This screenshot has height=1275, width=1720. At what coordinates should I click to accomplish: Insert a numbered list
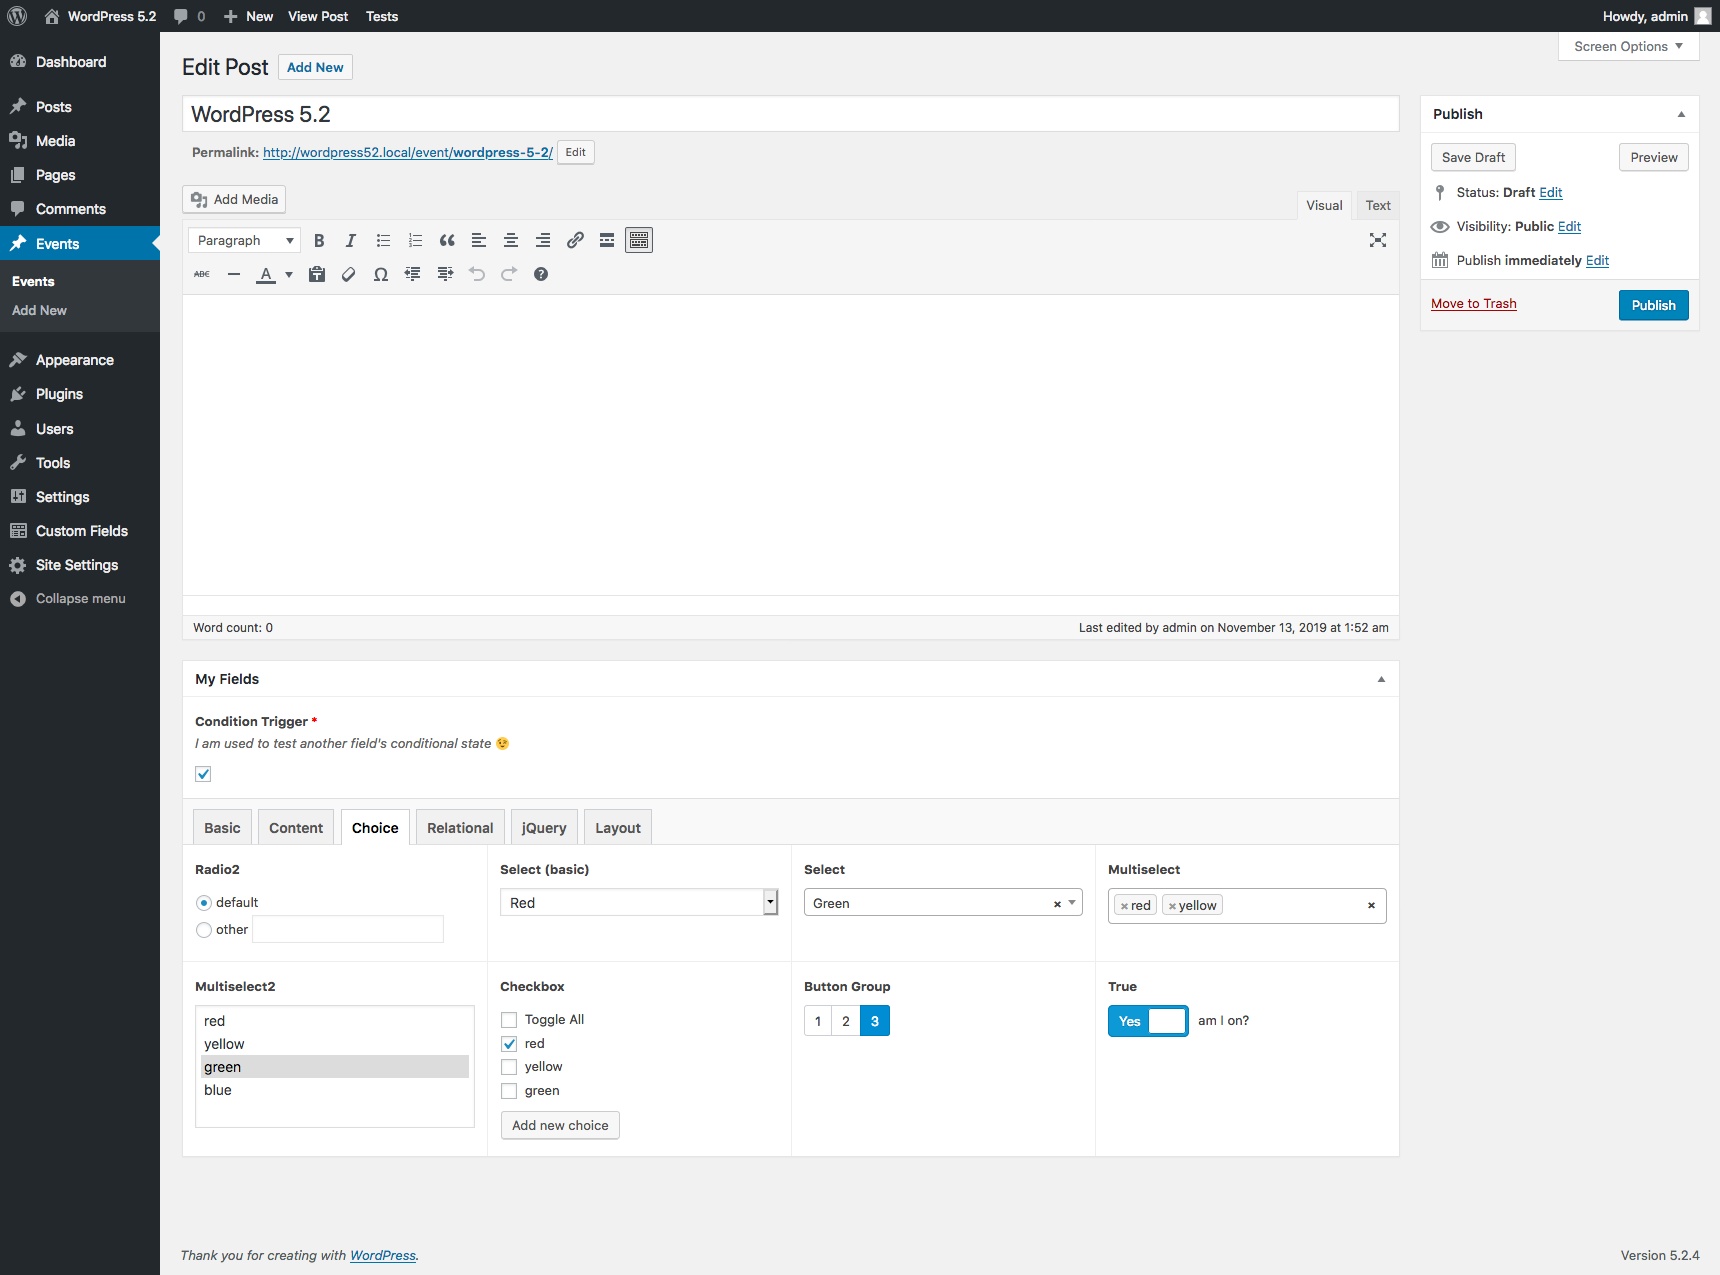[x=415, y=240]
